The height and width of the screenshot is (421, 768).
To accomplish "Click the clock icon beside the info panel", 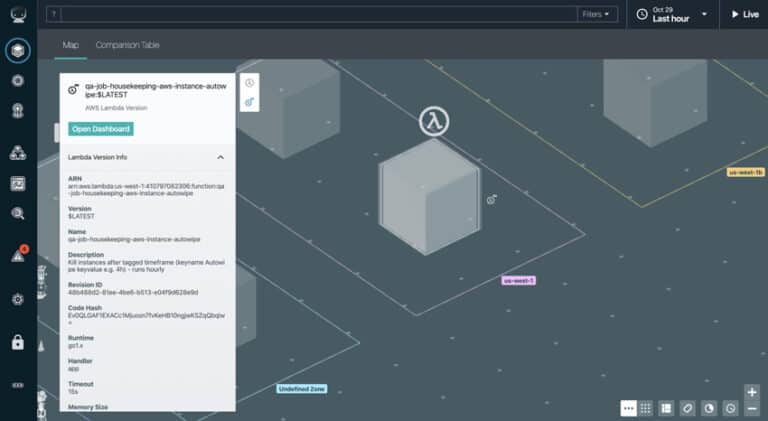I will (249, 83).
